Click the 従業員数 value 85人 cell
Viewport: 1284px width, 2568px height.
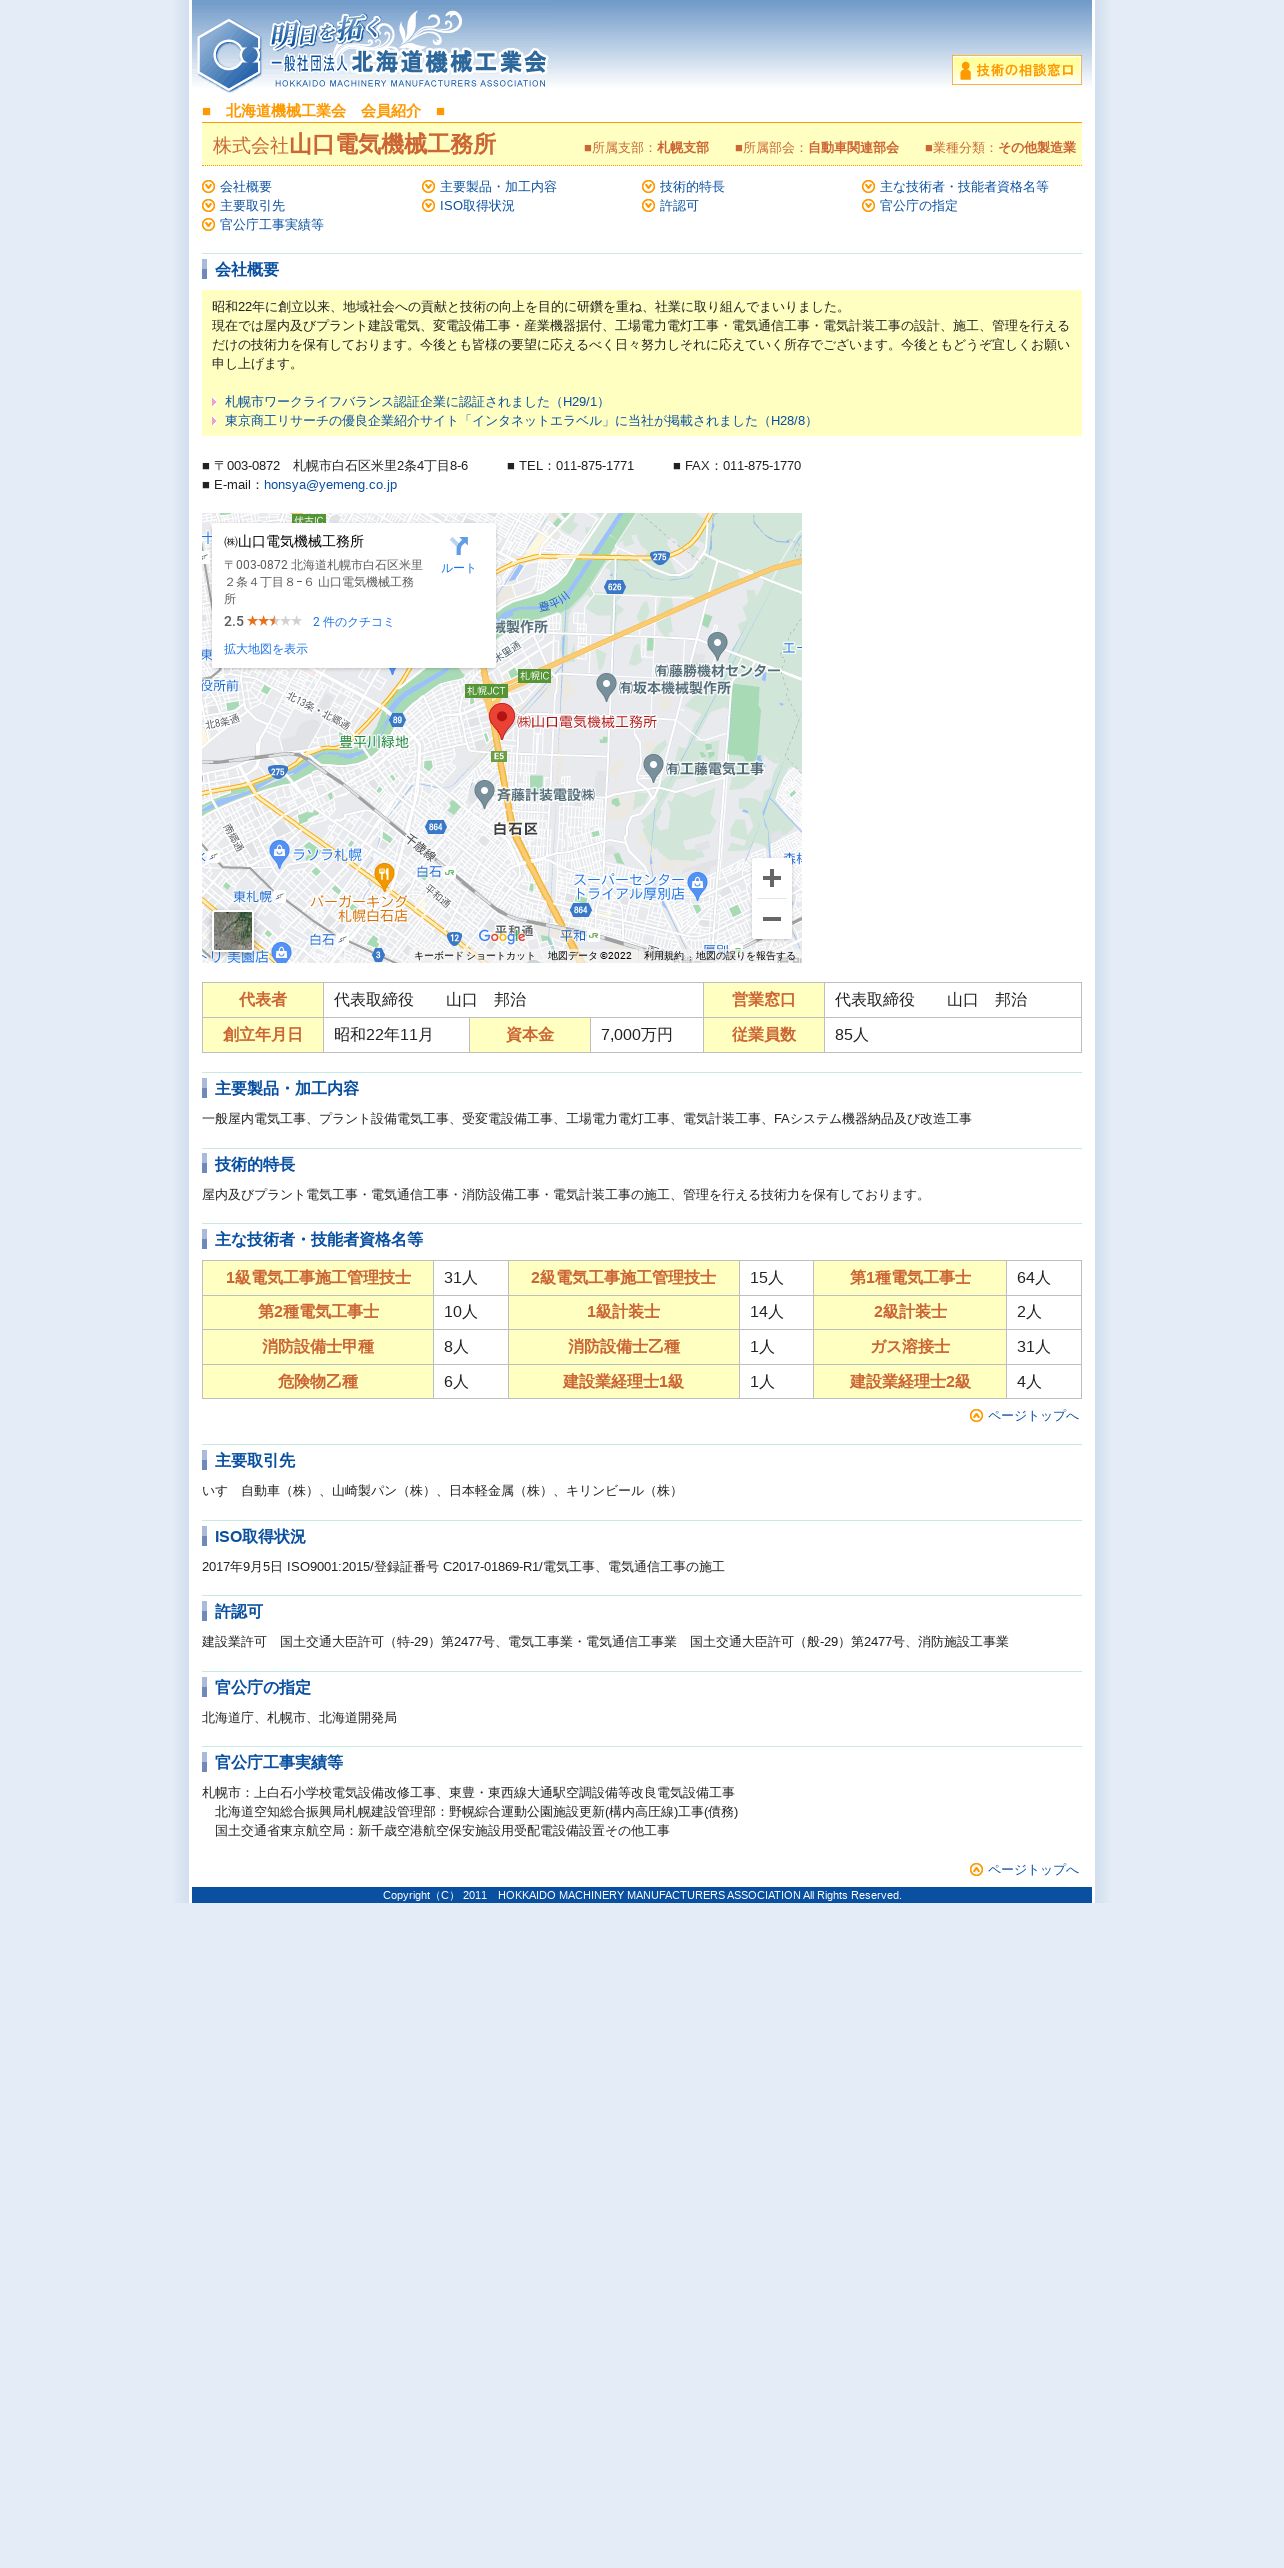(x=953, y=1035)
